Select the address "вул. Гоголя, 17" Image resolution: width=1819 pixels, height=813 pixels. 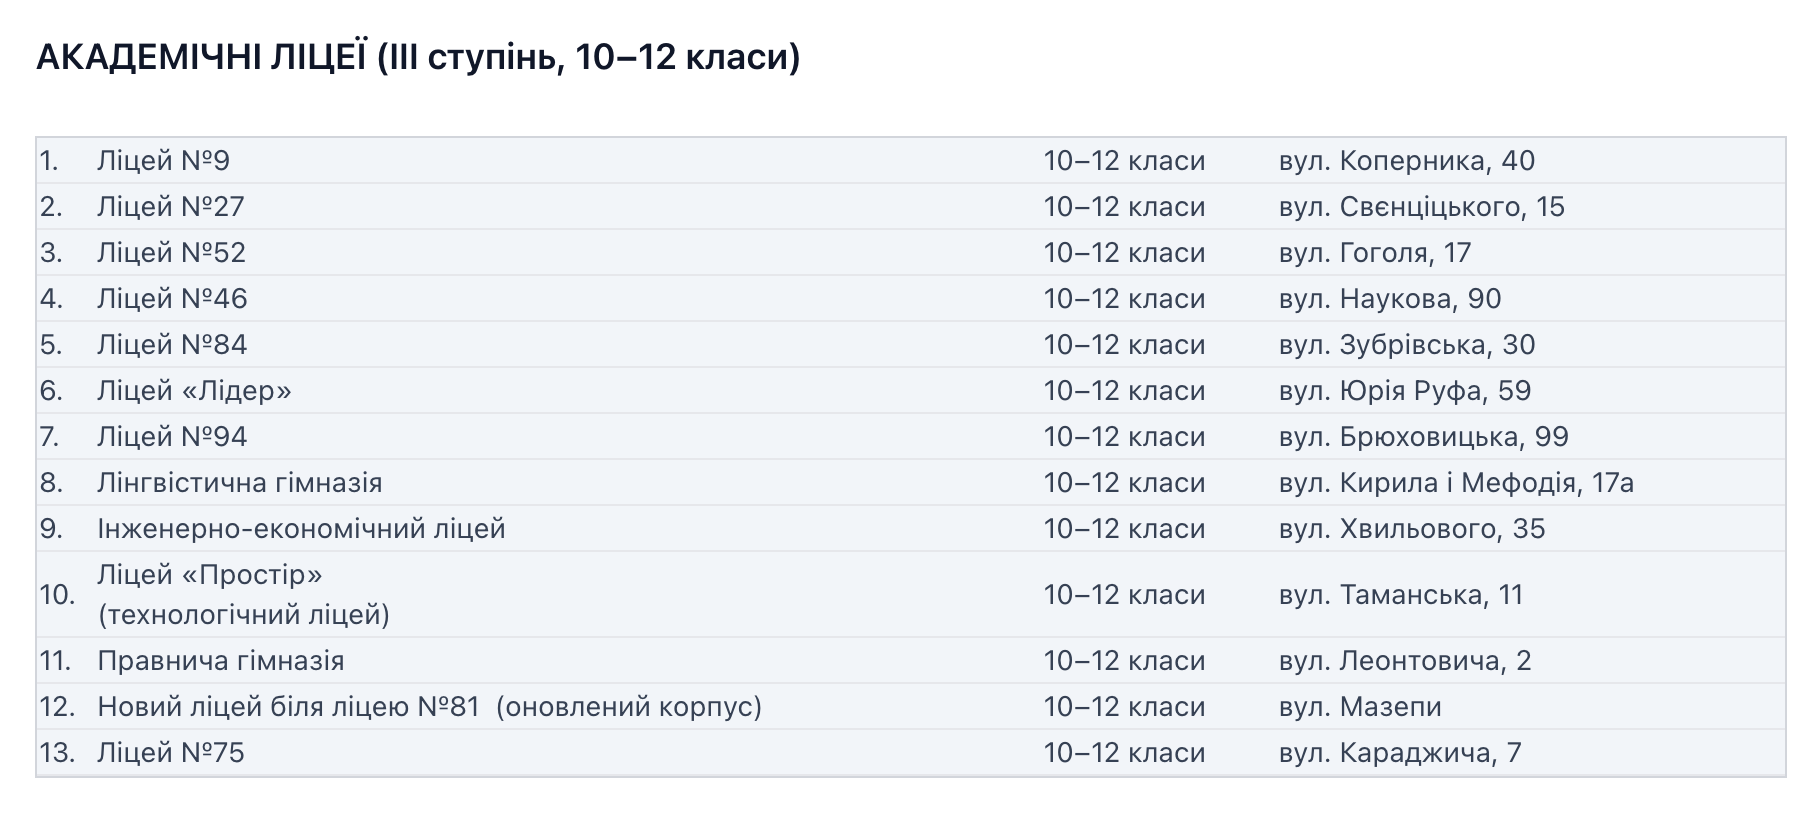[x=1374, y=253]
